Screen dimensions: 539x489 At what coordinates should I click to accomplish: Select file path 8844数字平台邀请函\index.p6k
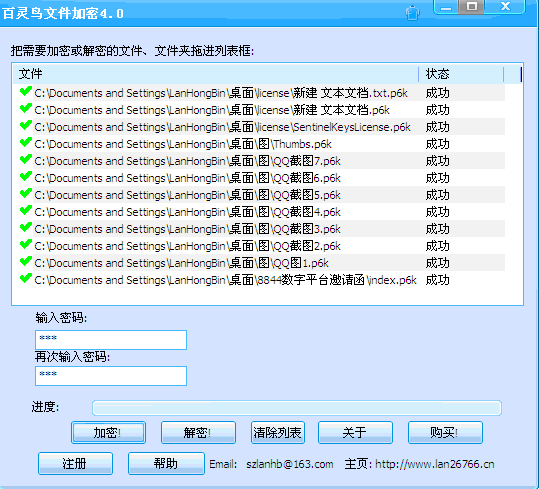[226, 280]
